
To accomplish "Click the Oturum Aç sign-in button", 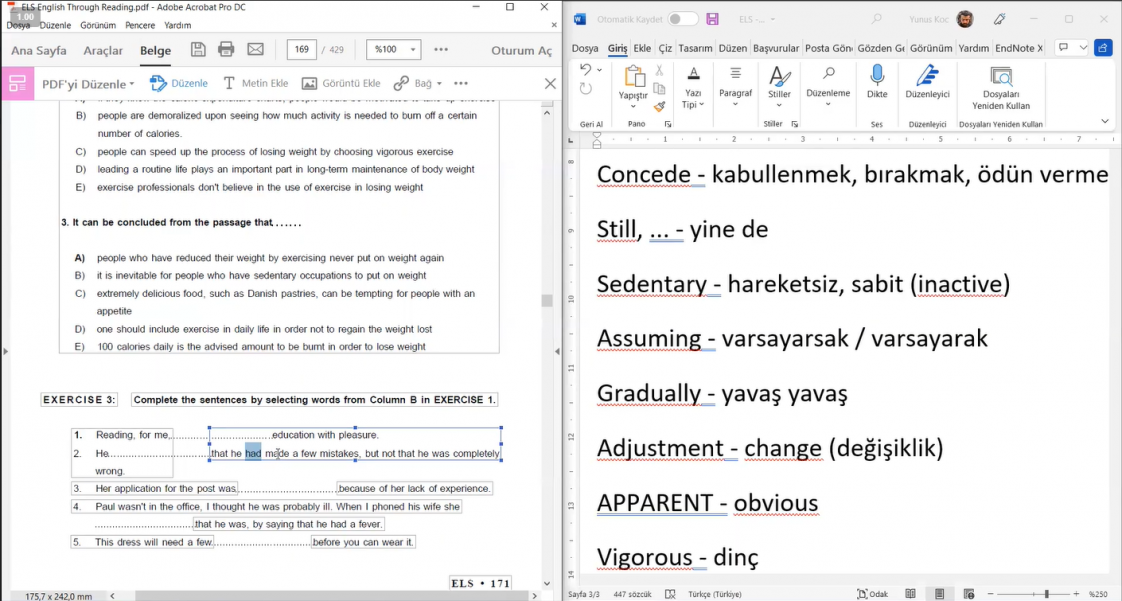I will [x=521, y=50].
